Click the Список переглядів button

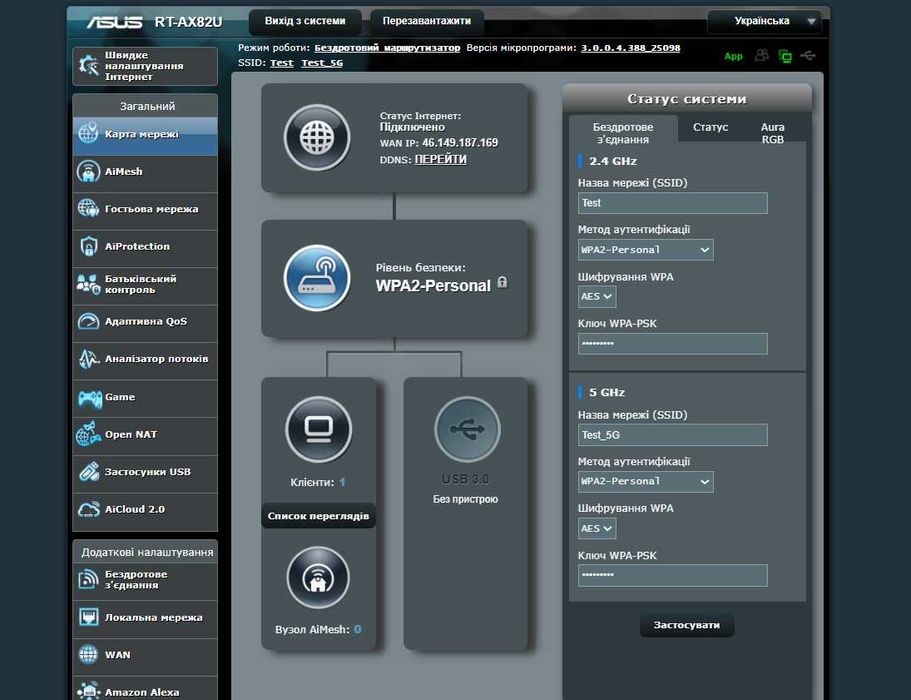pyautogui.click(x=318, y=516)
